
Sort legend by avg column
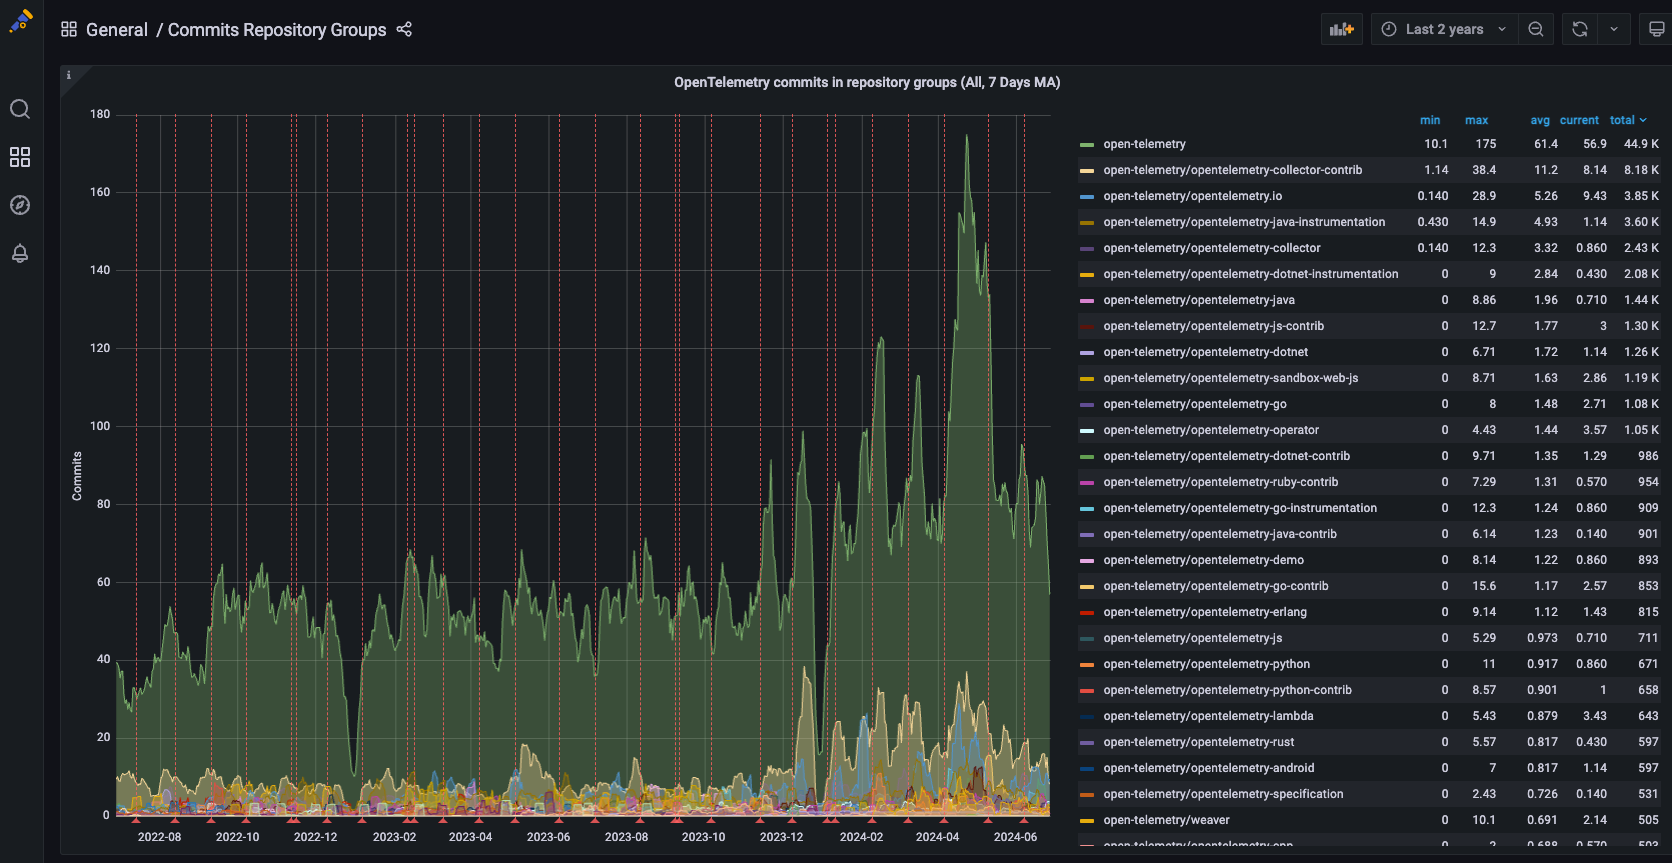point(1540,120)
